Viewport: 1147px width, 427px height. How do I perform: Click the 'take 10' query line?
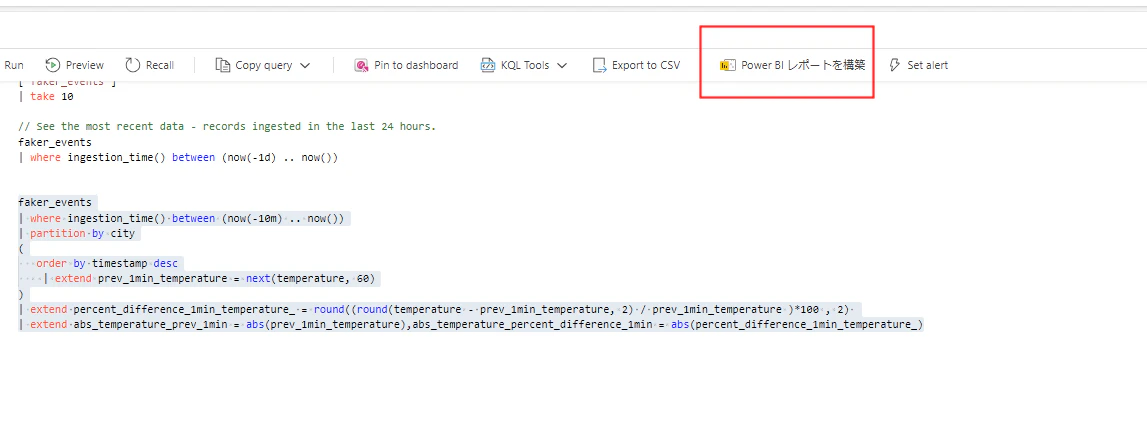[x=46, y=97]
